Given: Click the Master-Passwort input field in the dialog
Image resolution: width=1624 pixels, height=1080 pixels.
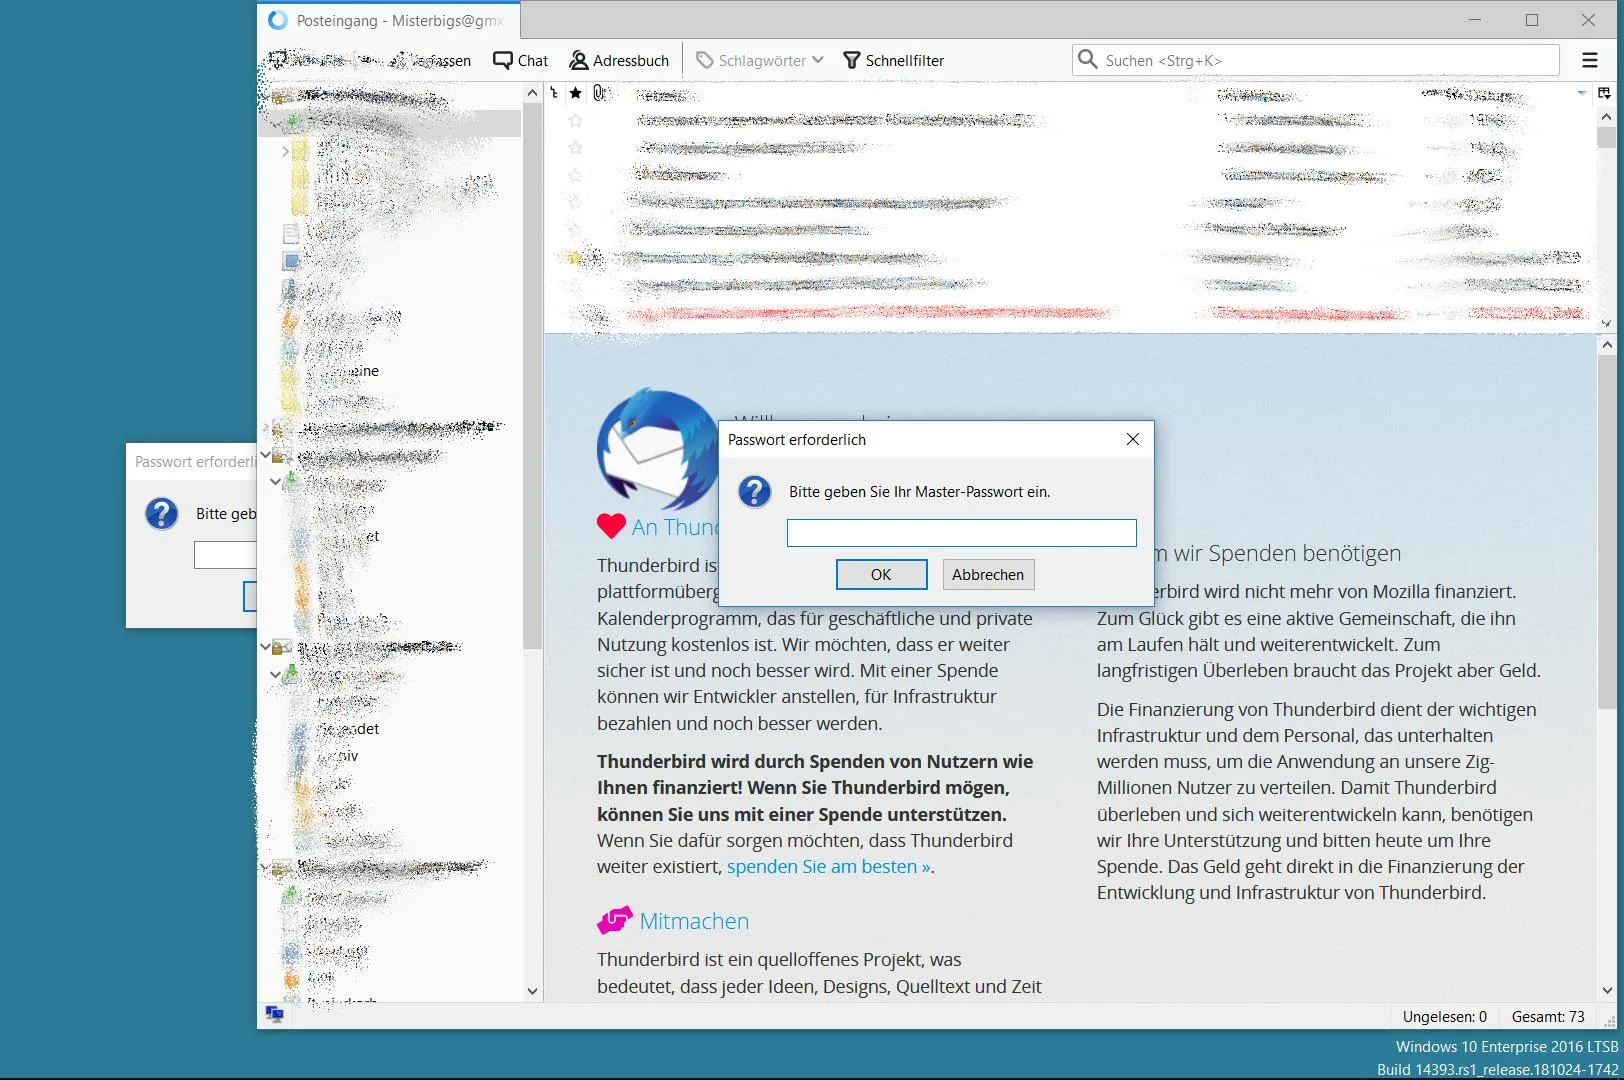Looking at the screenshot, I should pos(961,533).
